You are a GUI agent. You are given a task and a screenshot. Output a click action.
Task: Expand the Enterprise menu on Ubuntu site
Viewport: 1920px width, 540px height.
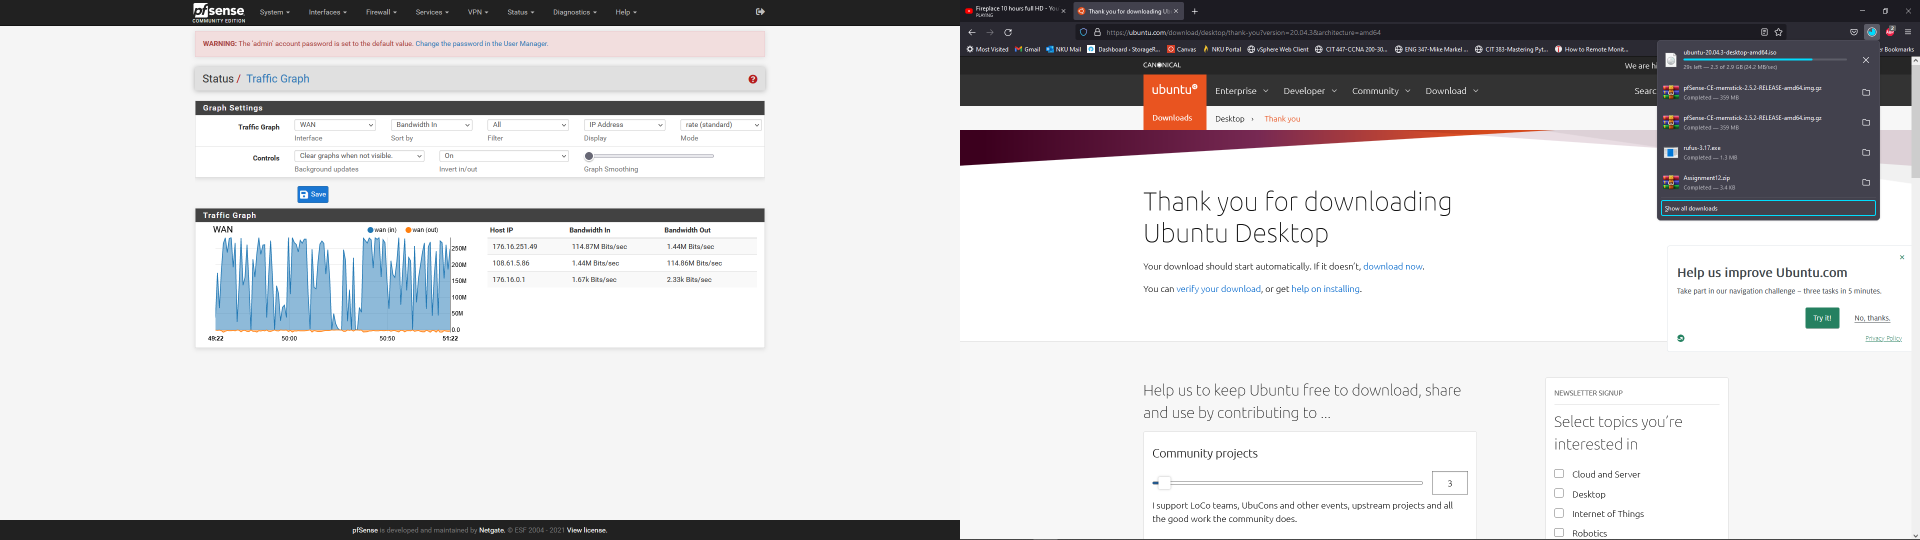pos(1242,91)
